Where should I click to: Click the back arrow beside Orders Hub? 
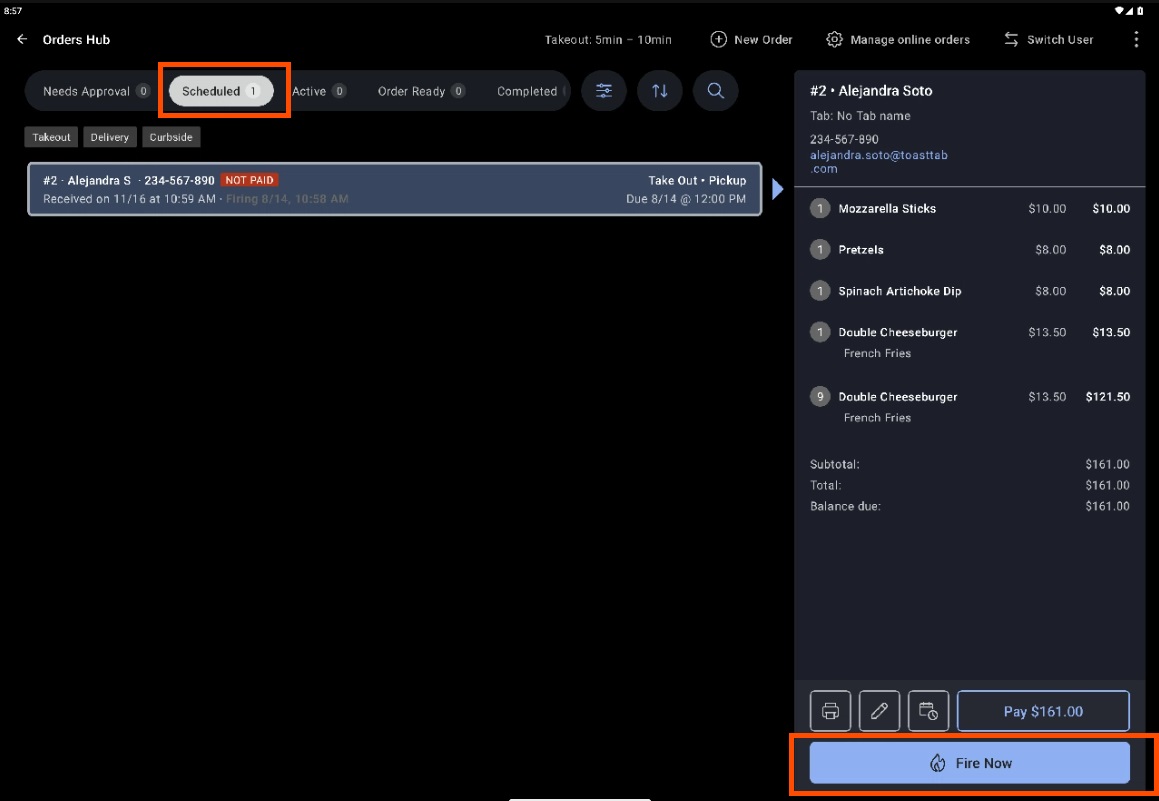click(x=22, y=40)
